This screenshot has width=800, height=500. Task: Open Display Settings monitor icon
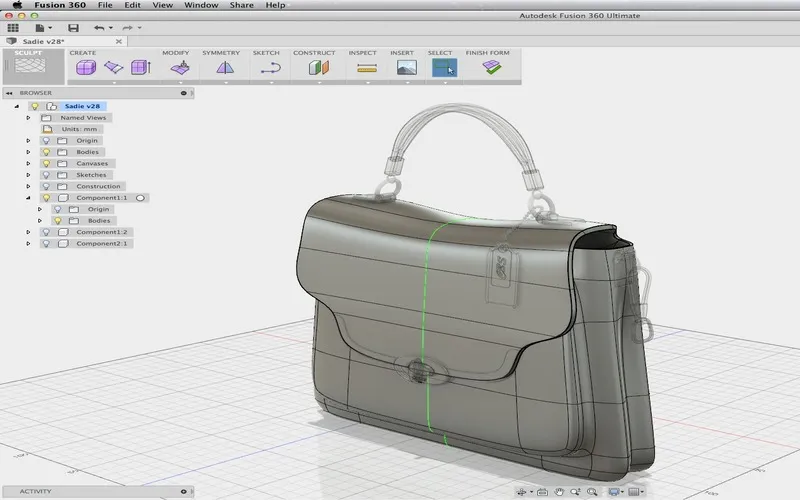pyautogui.click(x=614, y=491)
